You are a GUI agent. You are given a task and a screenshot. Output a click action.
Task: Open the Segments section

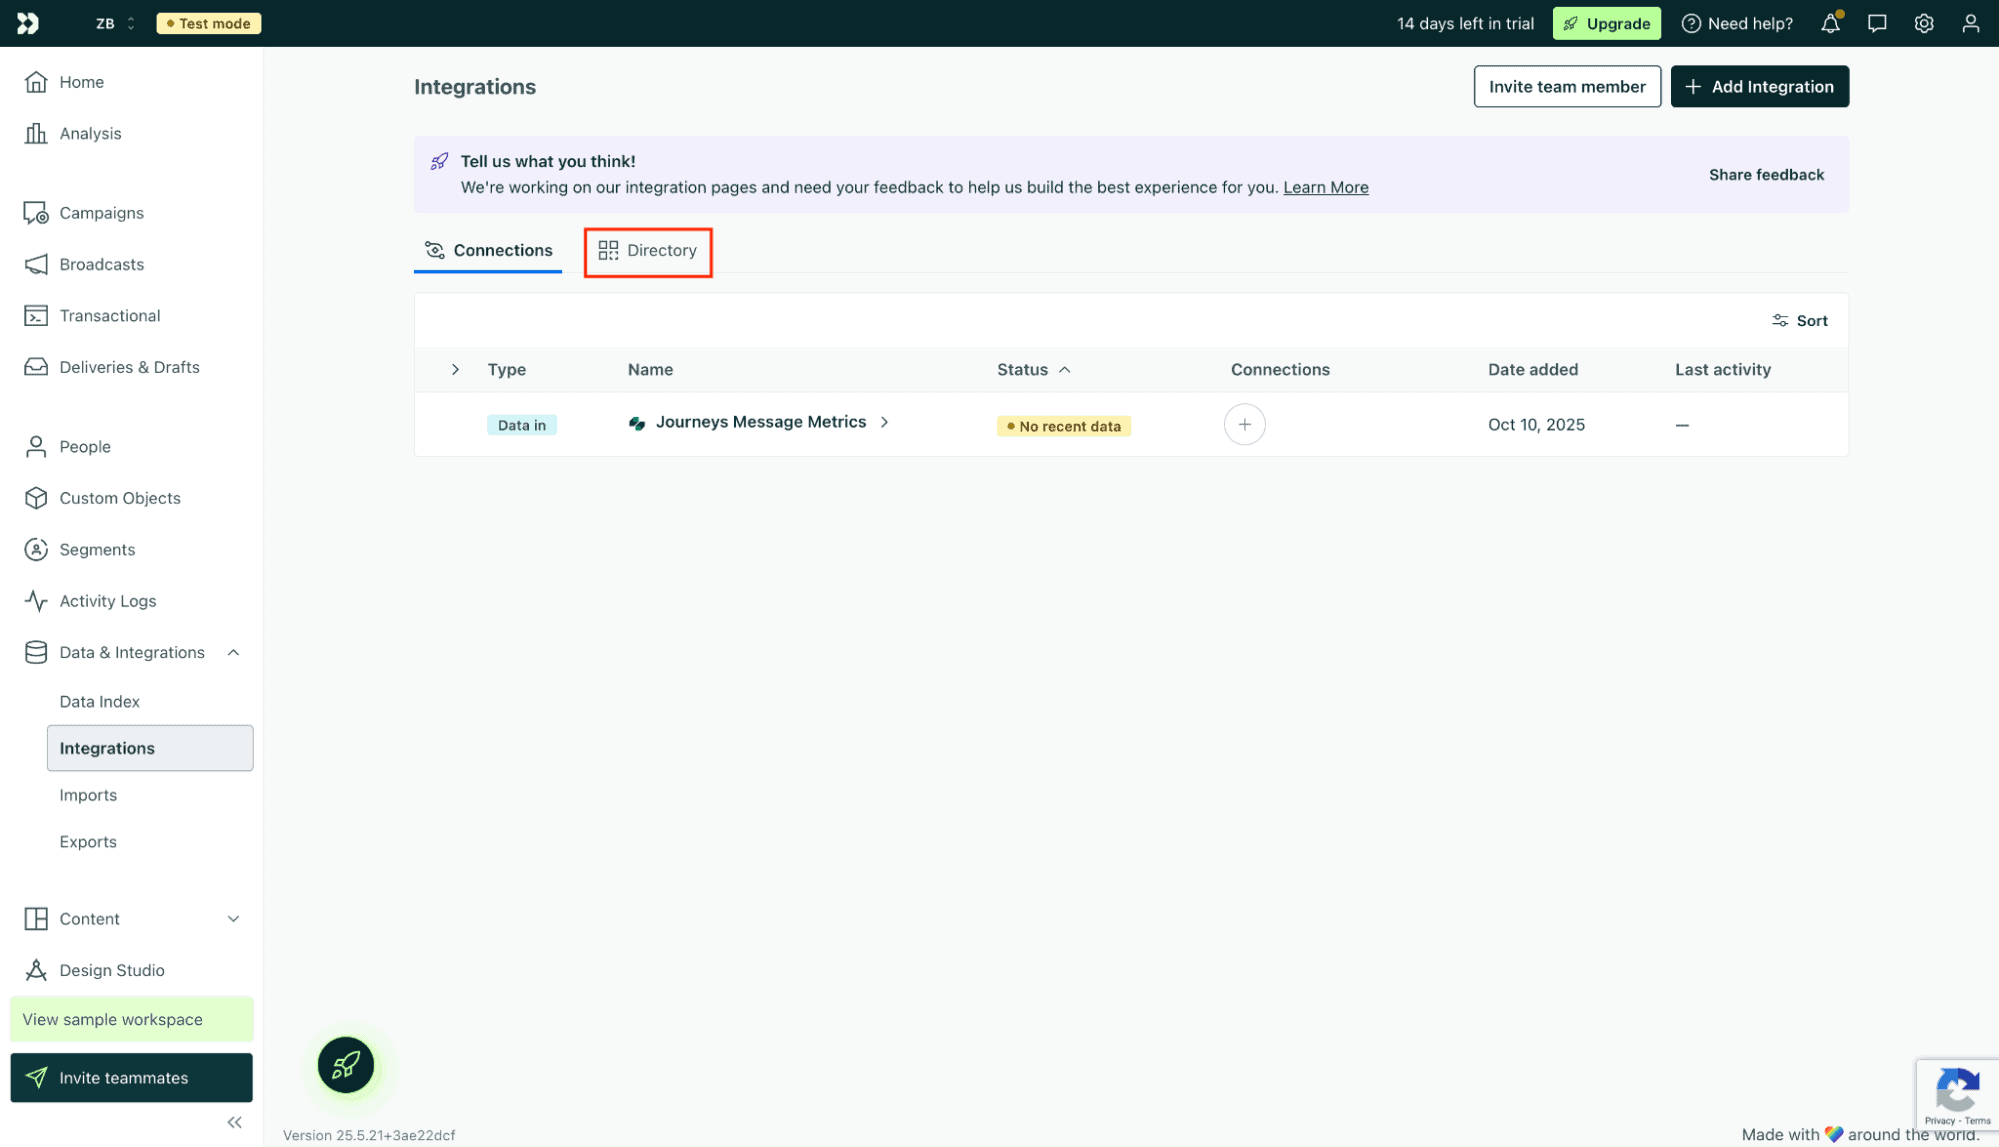tap(96, 549)
